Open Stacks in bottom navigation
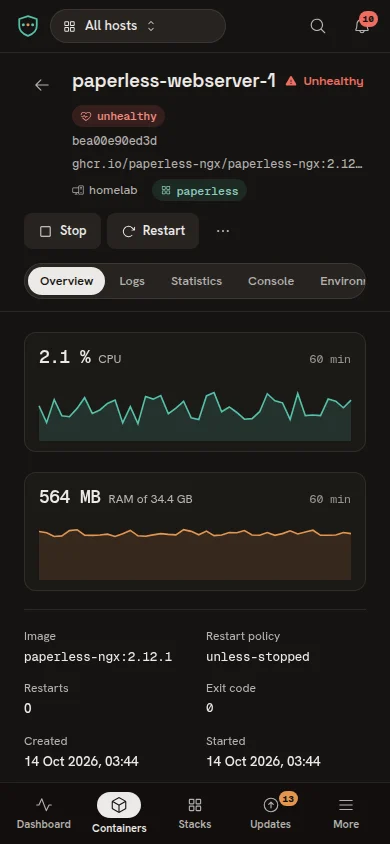Viewport: 390px width, 844px height. [x=195, y=813]
